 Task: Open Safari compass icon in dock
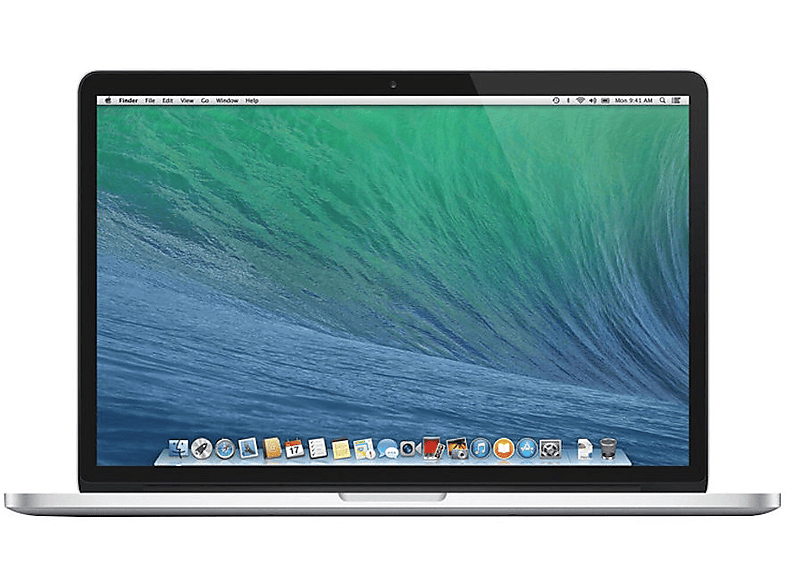click(225, 449)
